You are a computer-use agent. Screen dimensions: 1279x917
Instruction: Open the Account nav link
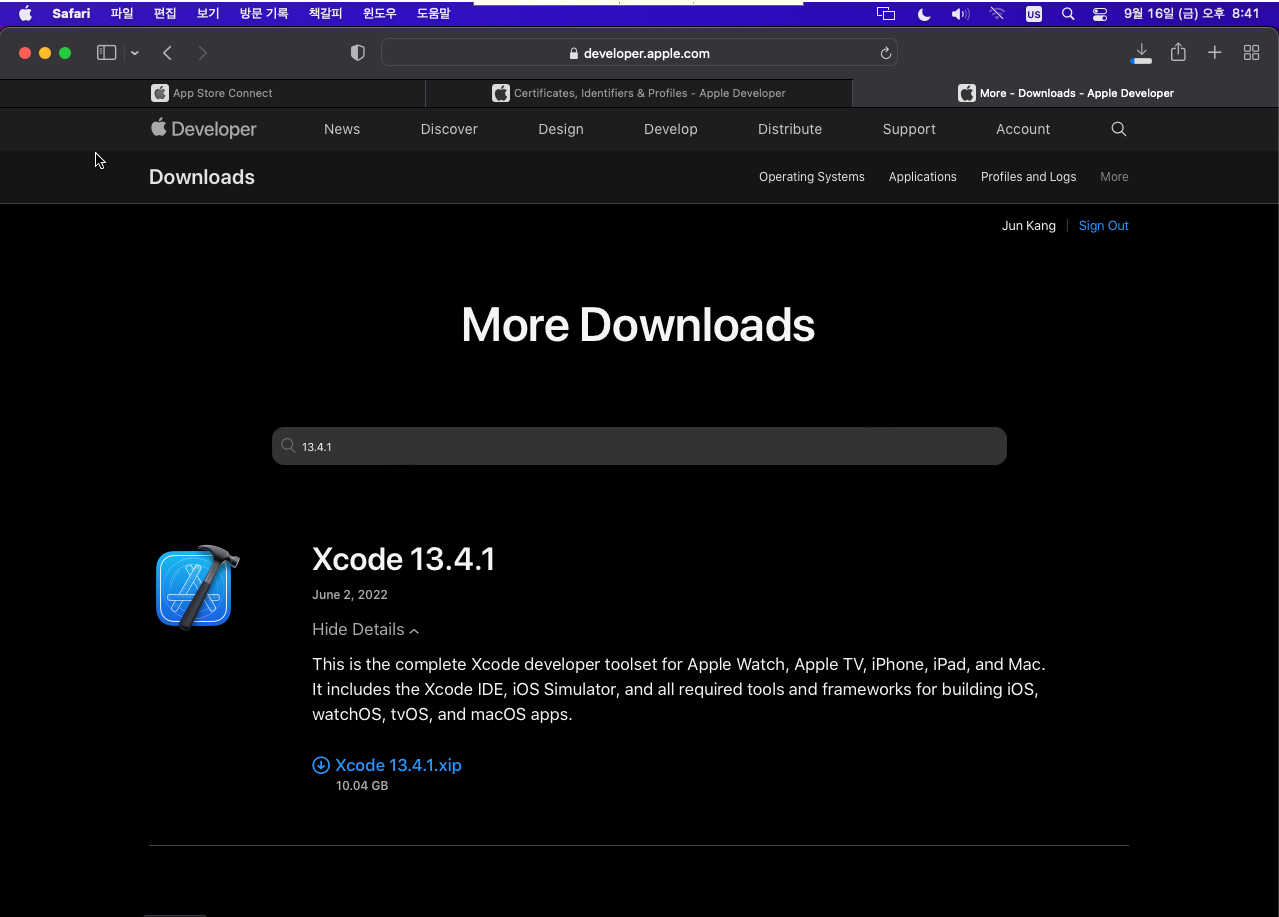[x=1023, y=129]
